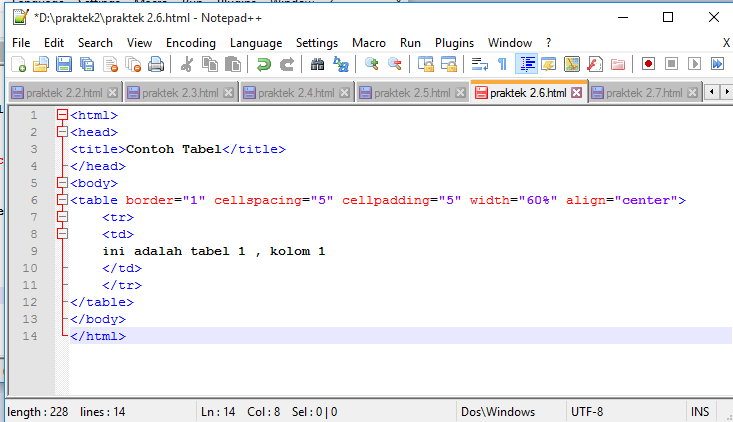Zoom out of the editor text
733x422 pixels.
pyautogui.click(x=395, y=64)
